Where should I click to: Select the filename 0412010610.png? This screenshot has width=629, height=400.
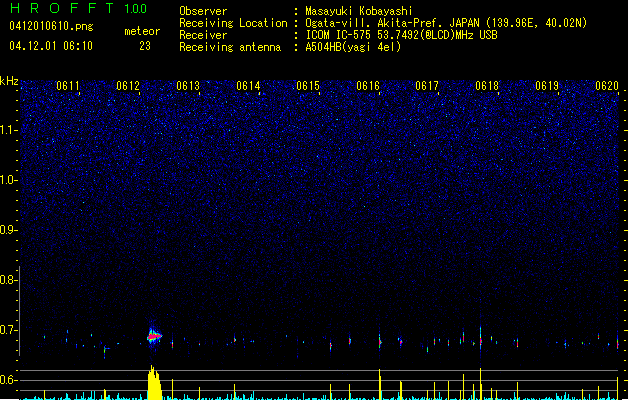(51, 26)
